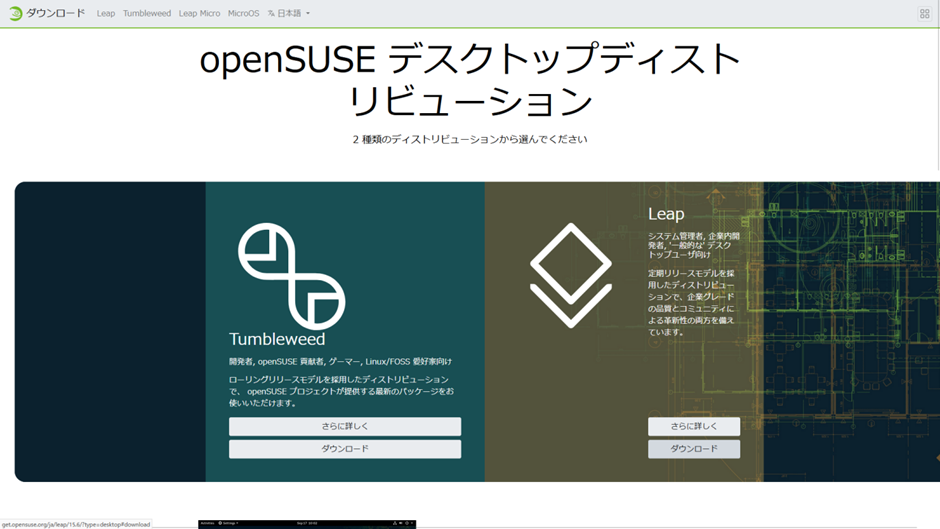Click the Tumbleweed heading text
The height and width of the screenshot is (529, 940).
tap(277, 339)
